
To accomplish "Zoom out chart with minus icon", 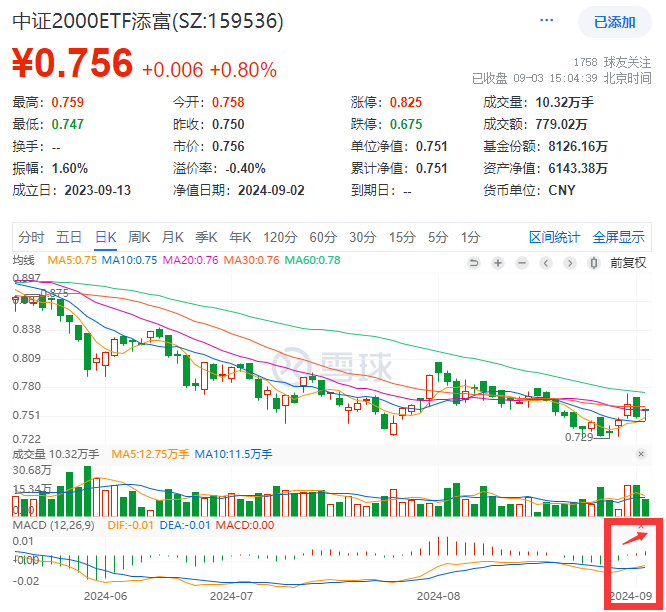I will tap(522, 263).
